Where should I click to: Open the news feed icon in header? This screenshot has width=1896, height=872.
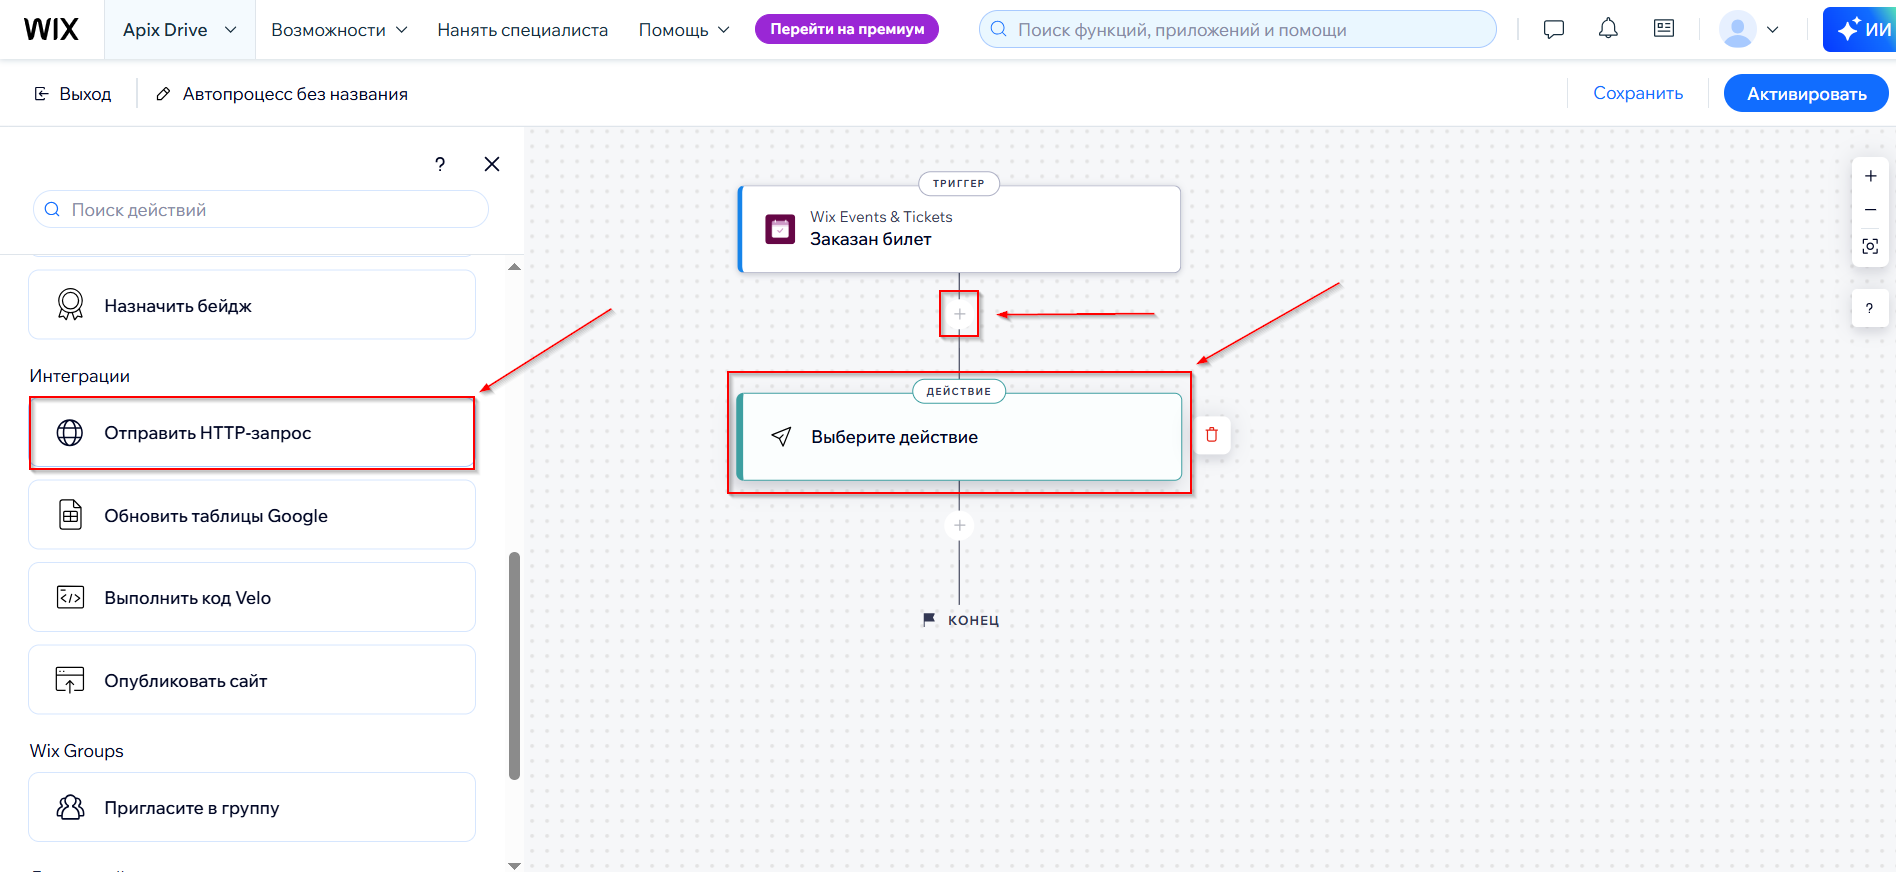(x=1664, y=29)
